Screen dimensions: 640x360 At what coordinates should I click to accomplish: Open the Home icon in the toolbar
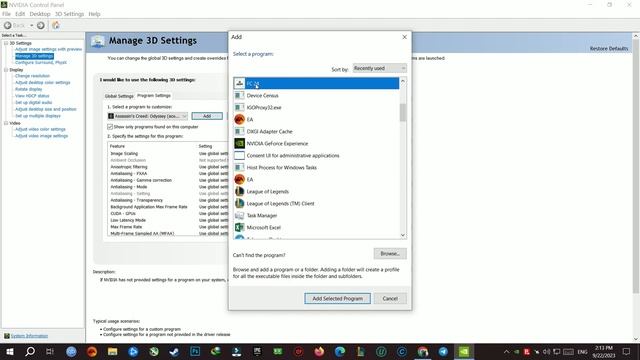coord(56,25)
